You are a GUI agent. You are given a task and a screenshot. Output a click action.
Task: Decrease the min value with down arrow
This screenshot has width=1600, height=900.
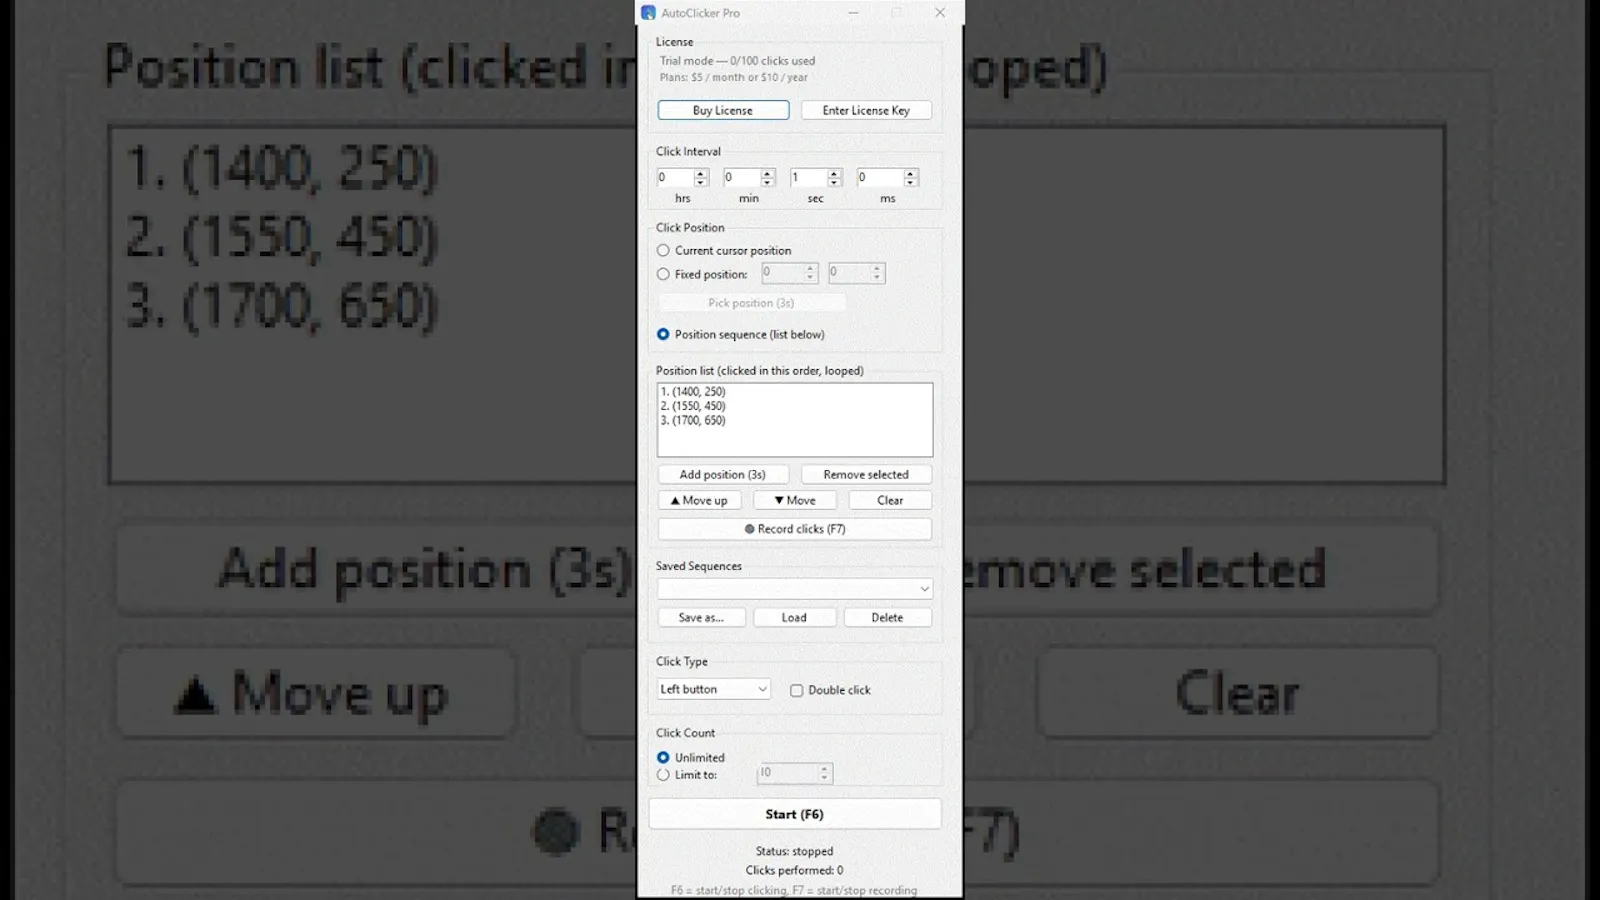click(768, 182)
